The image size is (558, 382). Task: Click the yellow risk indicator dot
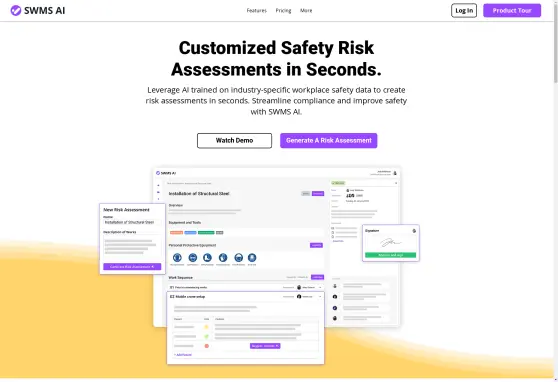206,327
